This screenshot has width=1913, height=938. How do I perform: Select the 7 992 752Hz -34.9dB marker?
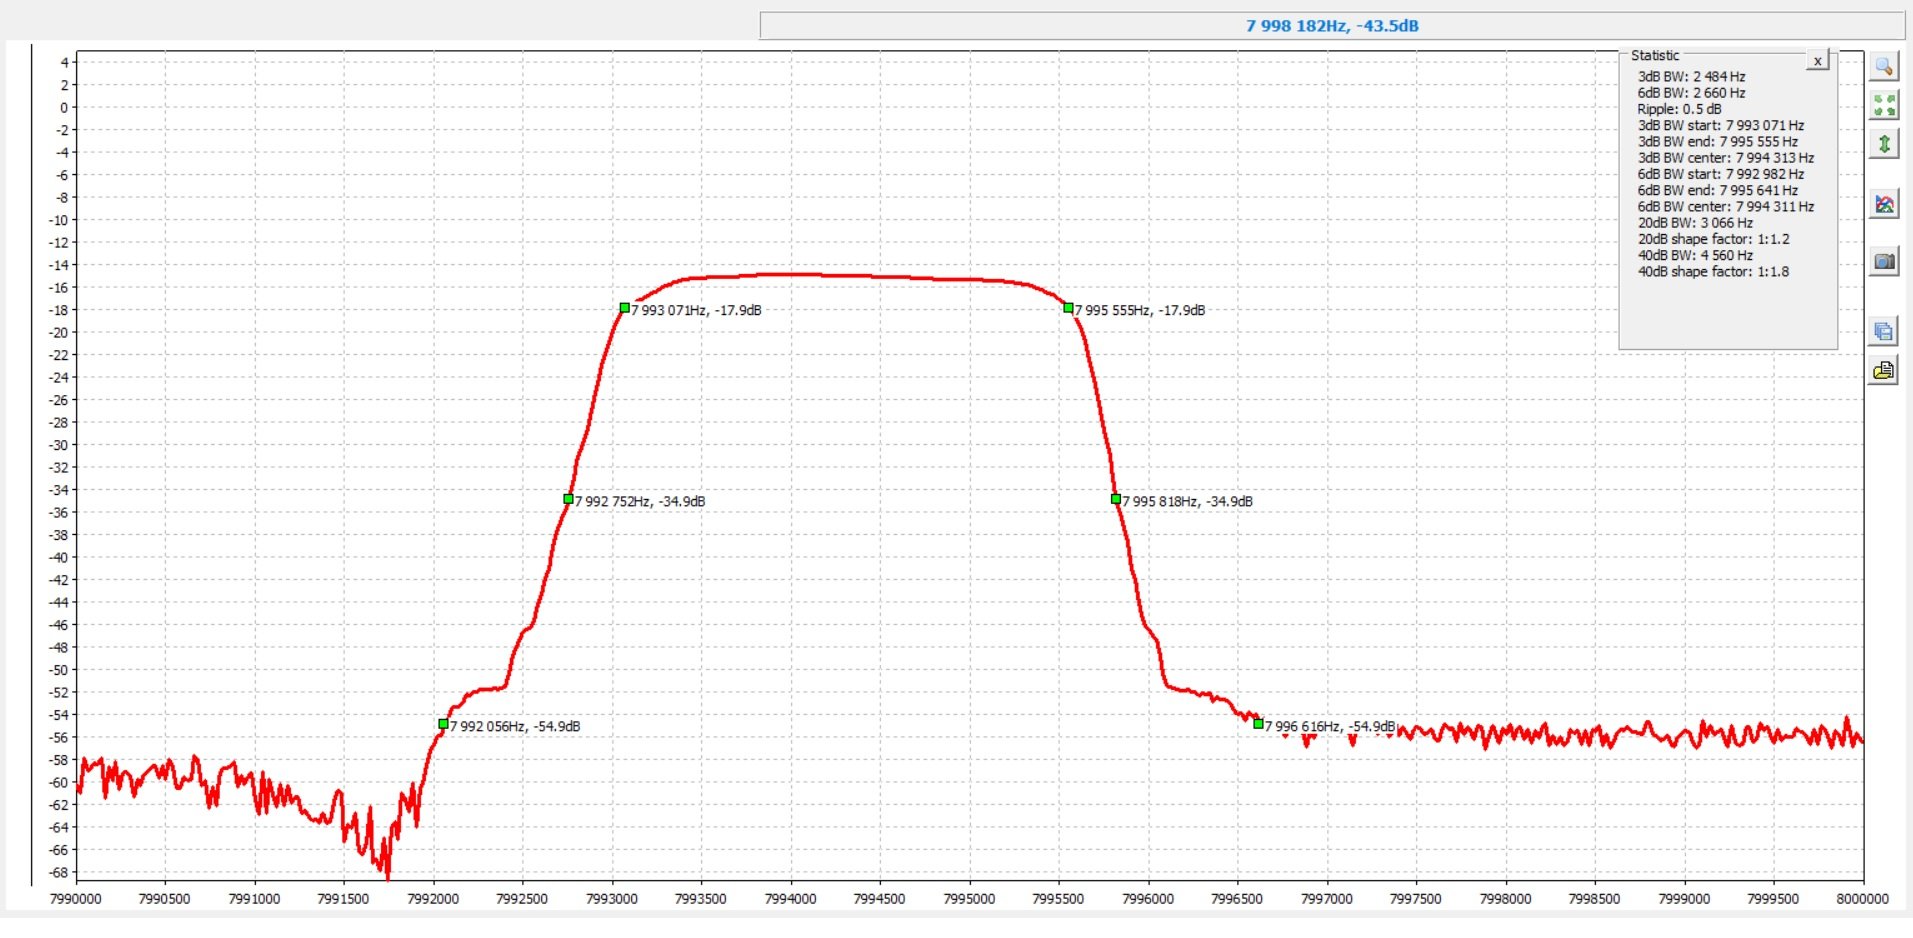[x=568, y=499]
